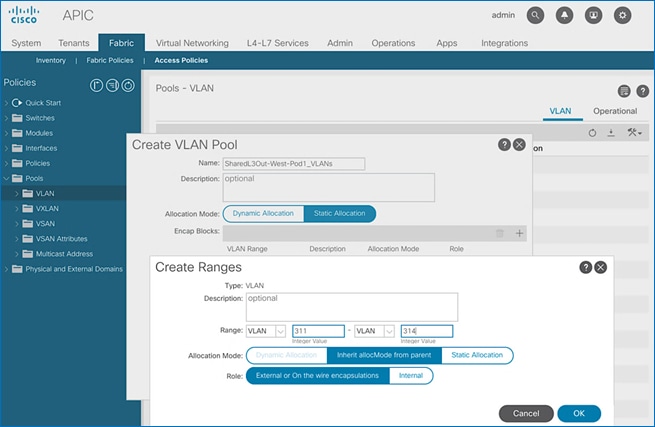Image resolution: width=655 pixels, height=427 pixels.
Task: Add an Encap Block with plus icon
Action: click(x=519, y=233)
